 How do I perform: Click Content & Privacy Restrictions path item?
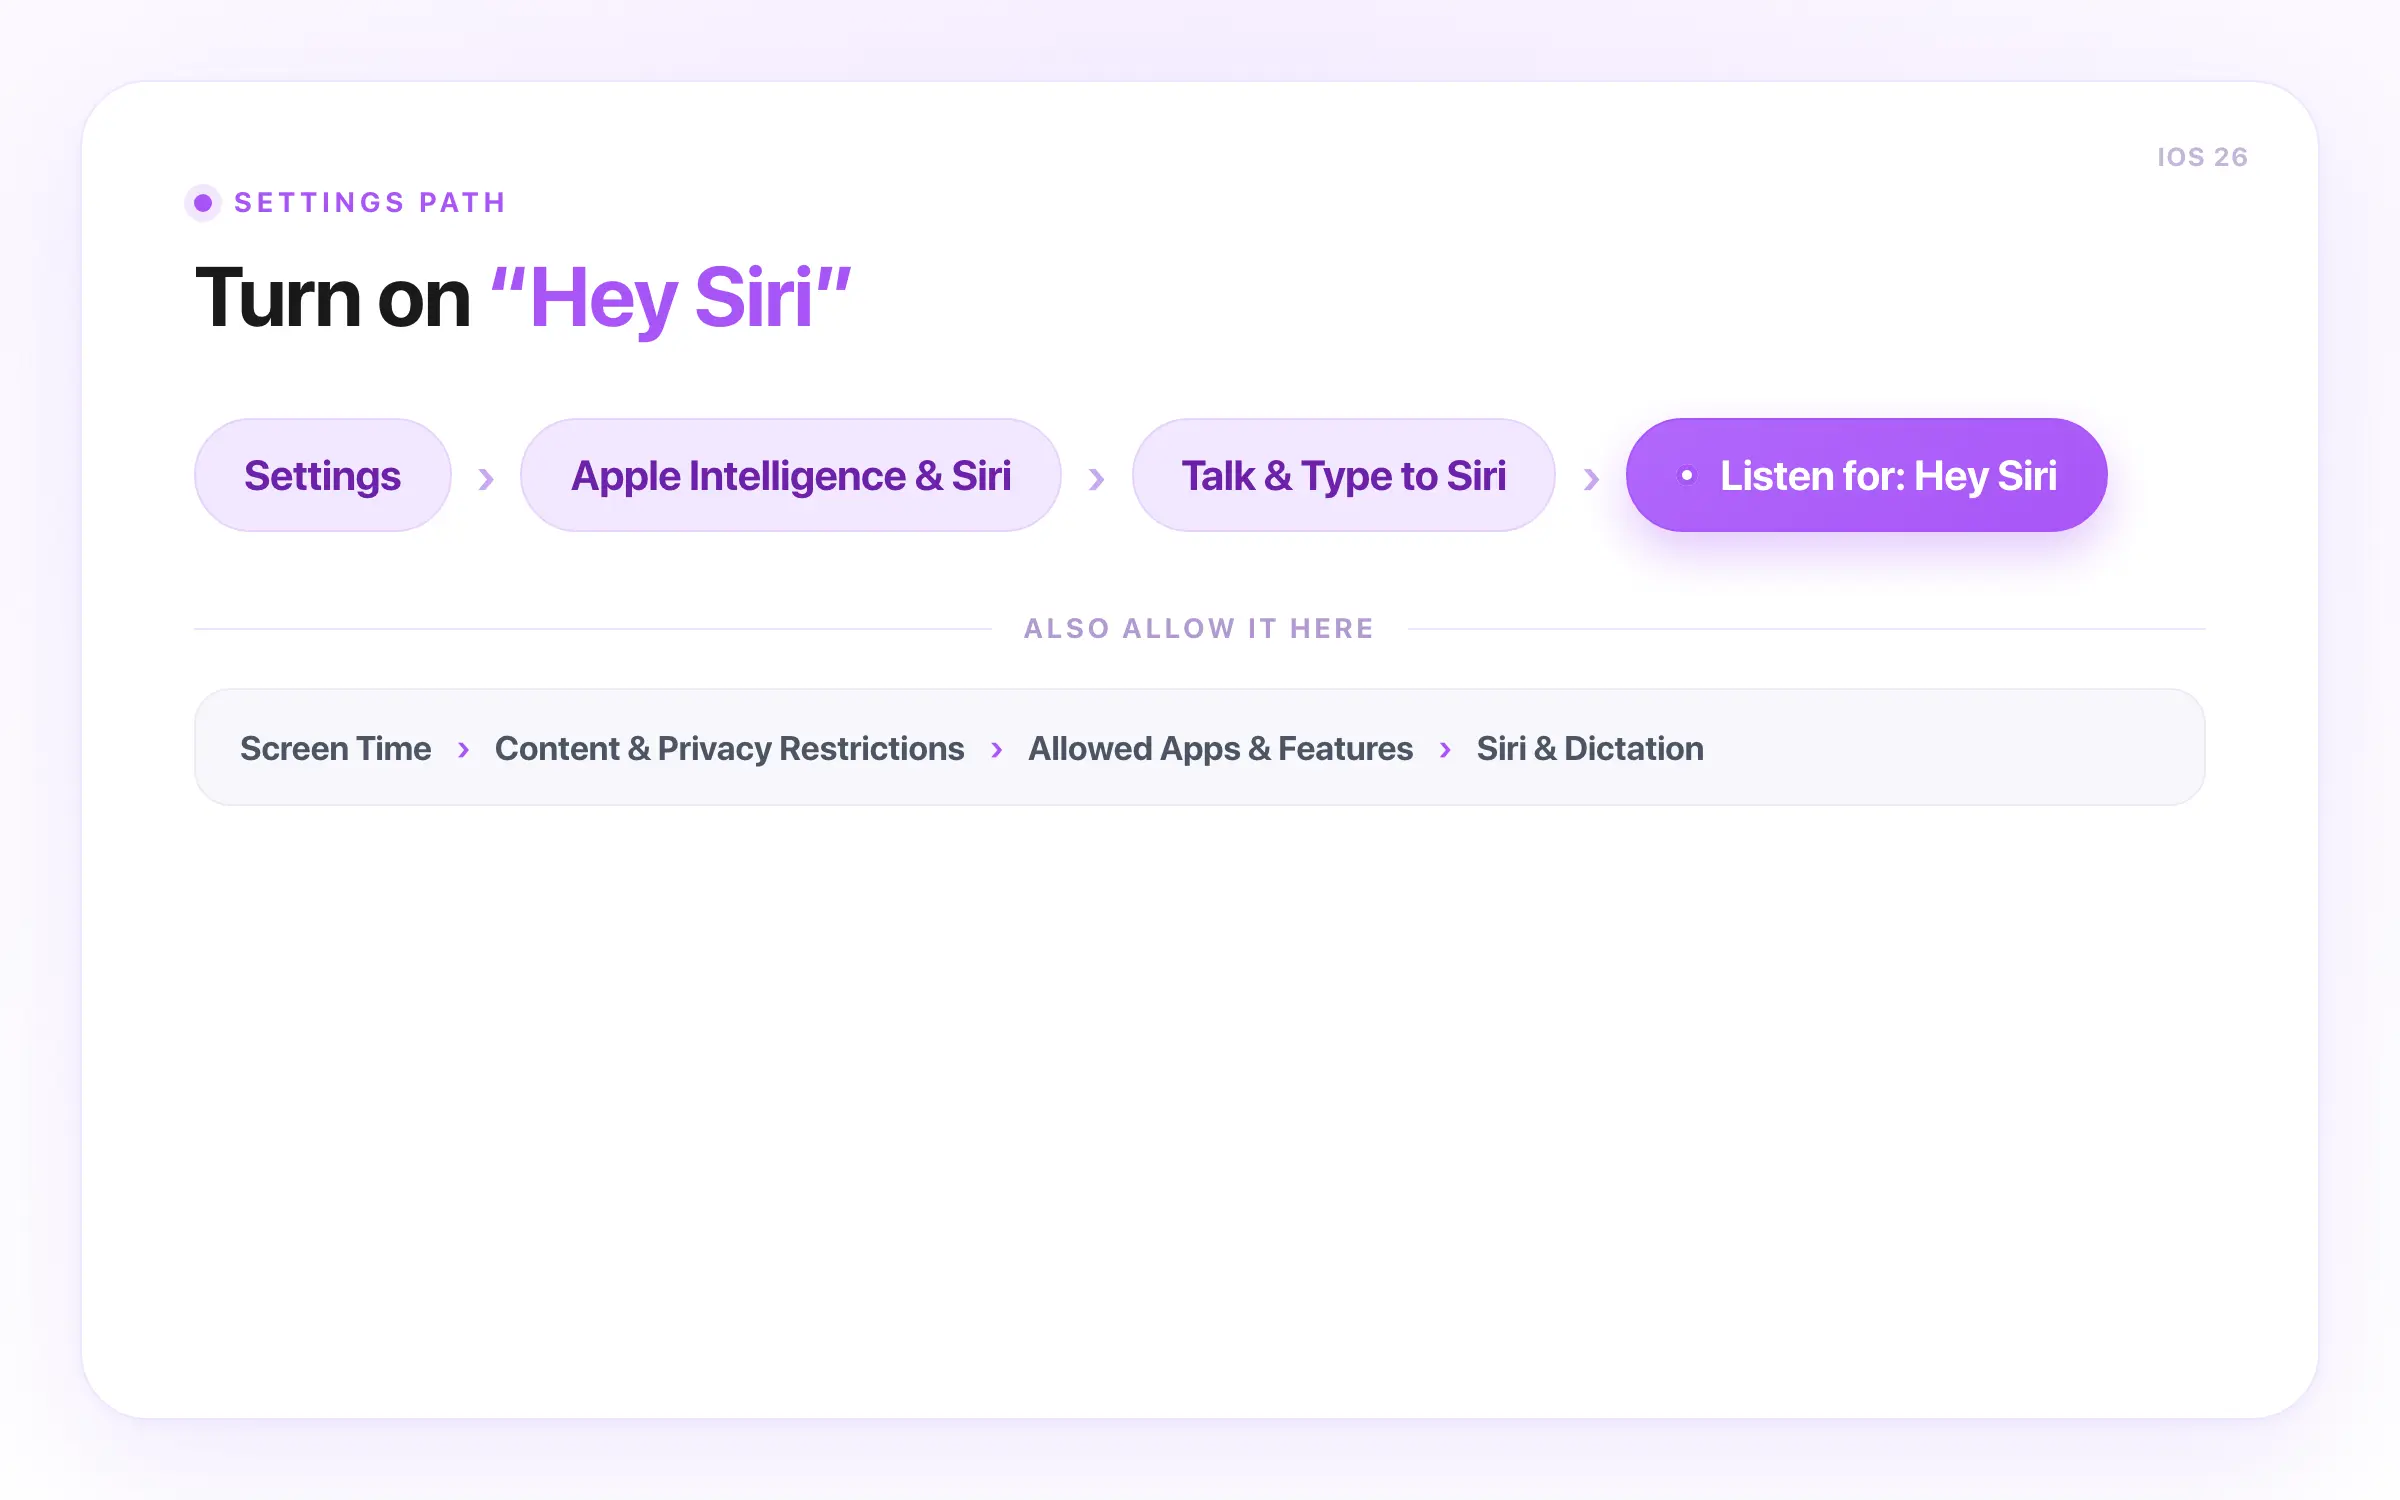[729, 748]
